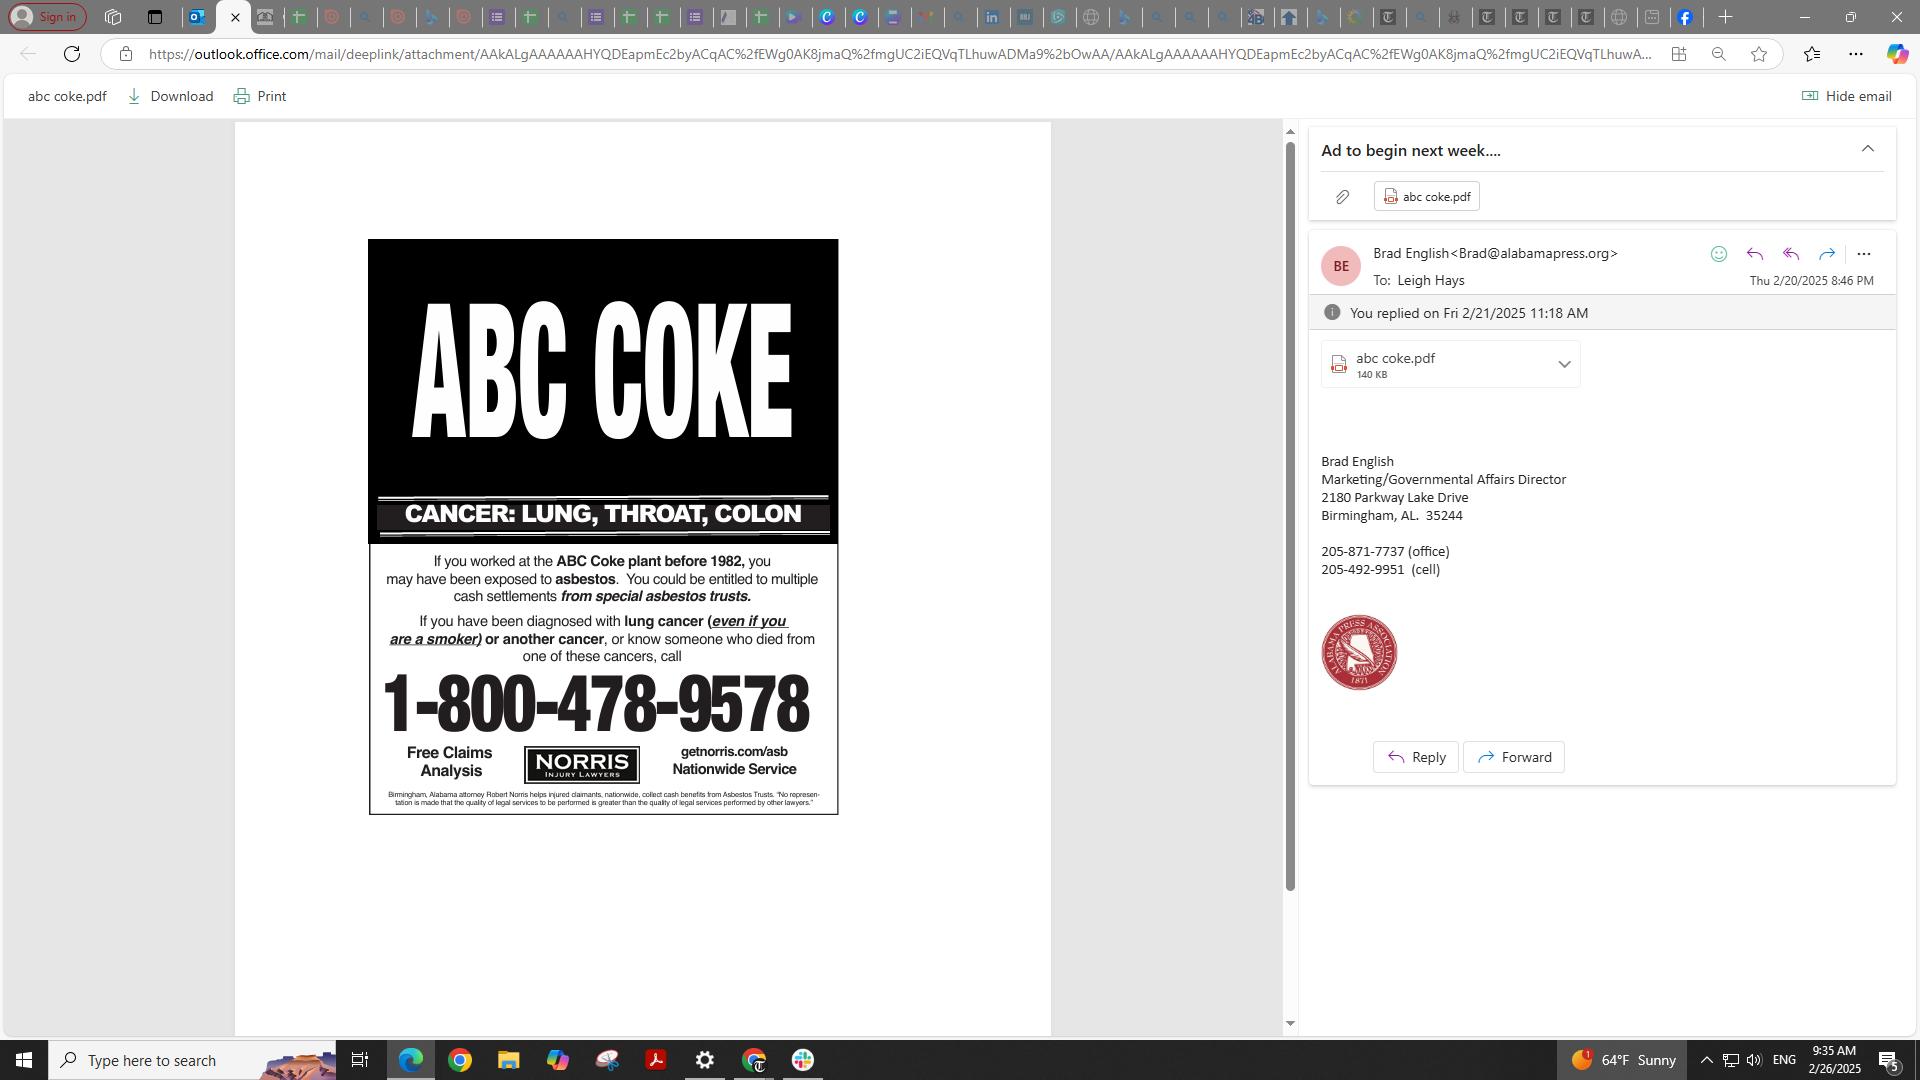Click the Reply button below message
Screen dimensions: 1920x1080
(x=1415, y=757)
